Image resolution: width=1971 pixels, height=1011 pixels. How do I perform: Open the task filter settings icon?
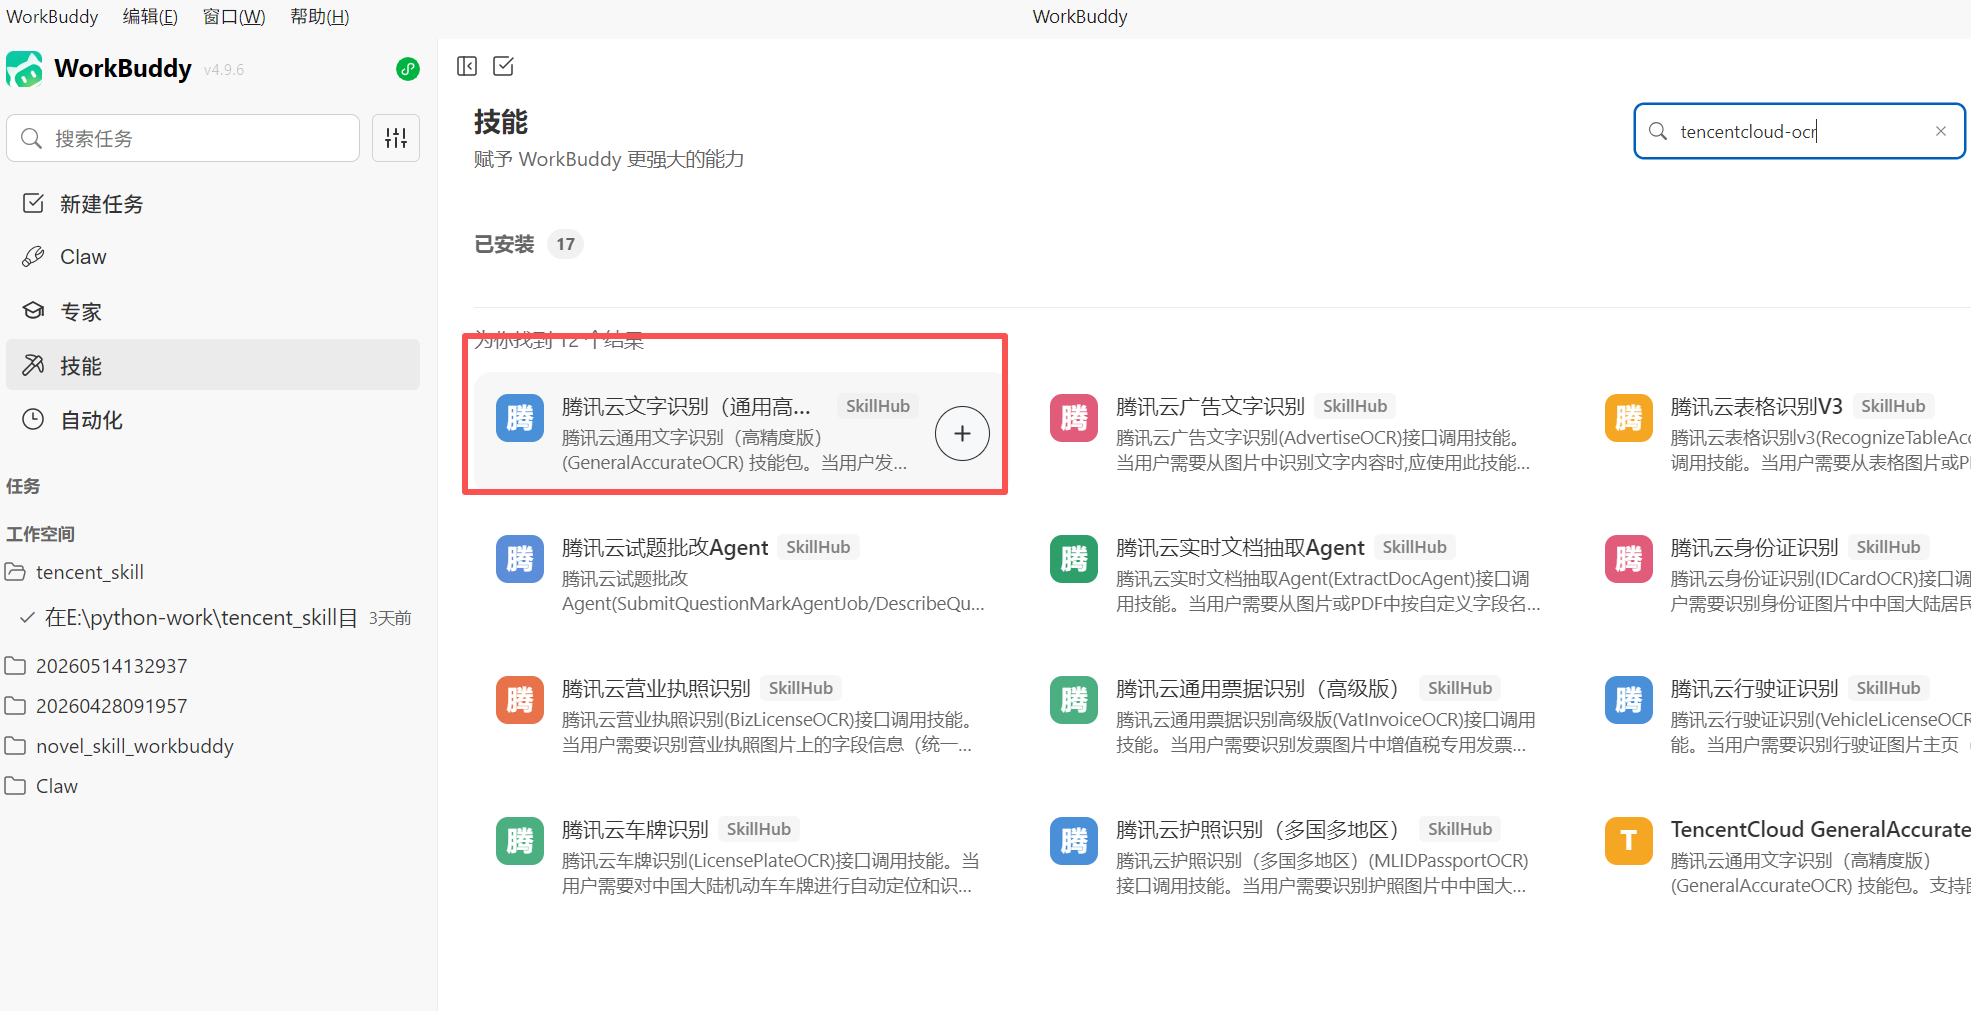[x=396, y=138]
